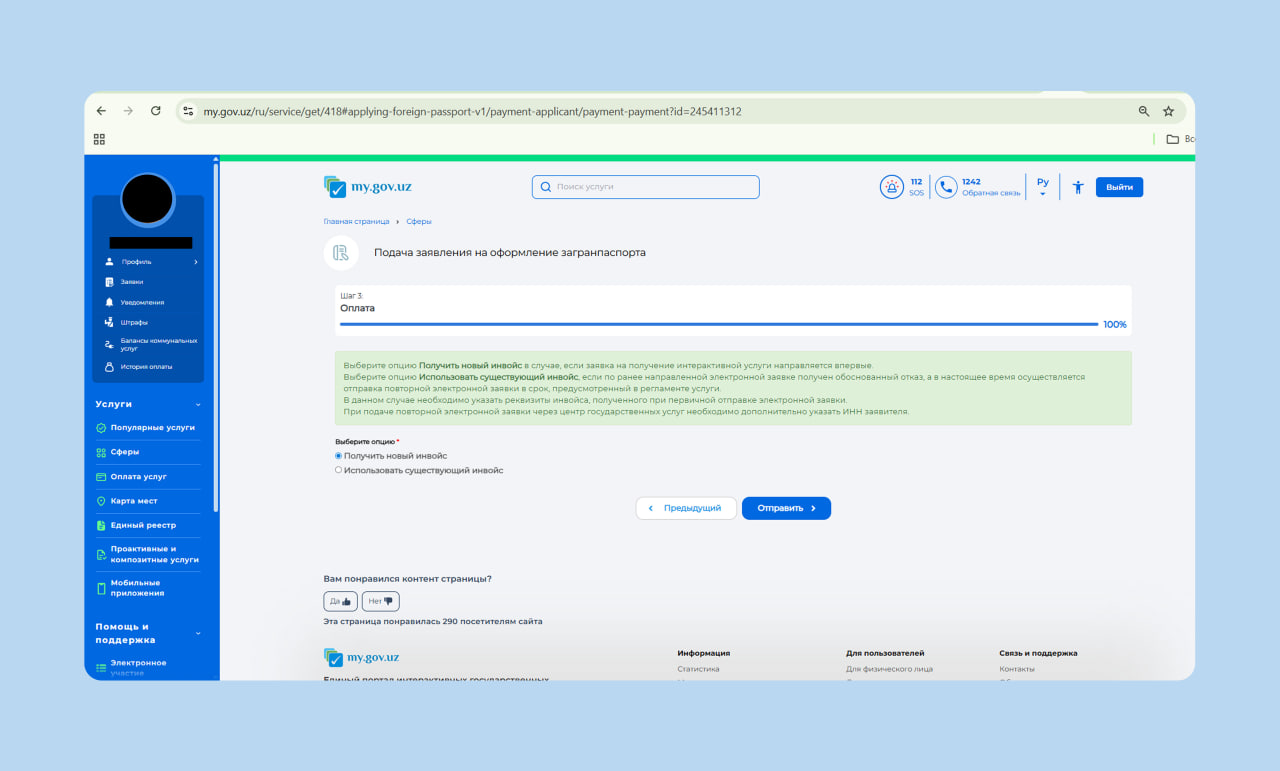
Task: Open the 'Ру' language dropdown
Action: (1042, 187)
